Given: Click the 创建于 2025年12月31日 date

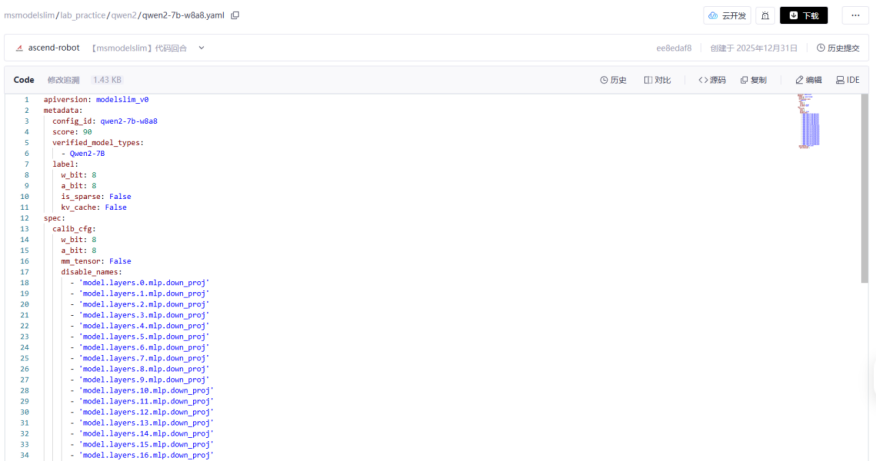Looking at the screenshot, I should click(754, 48).
